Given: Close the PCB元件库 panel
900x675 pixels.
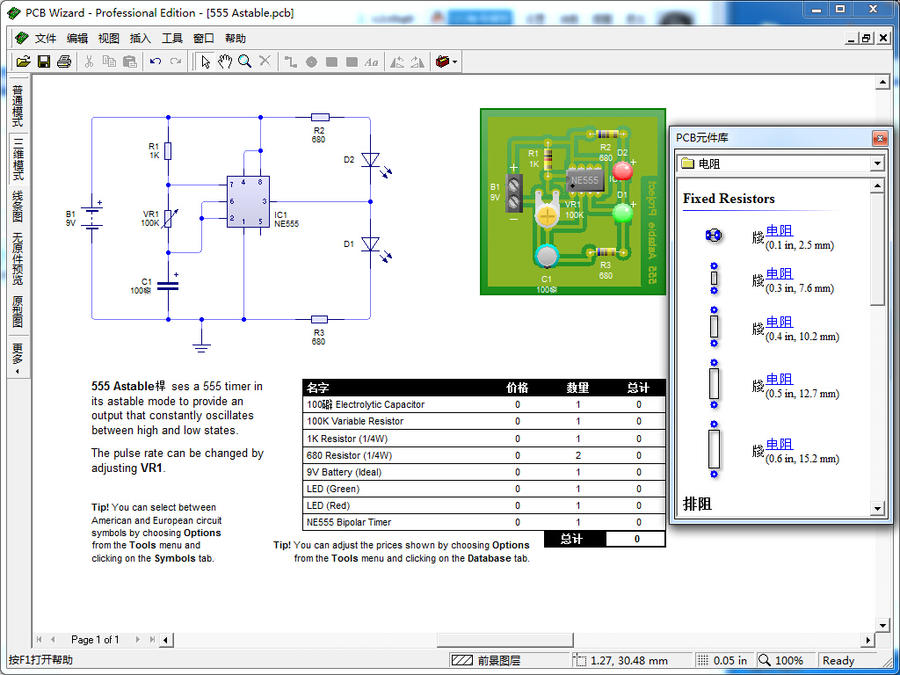Looking at the screenshot, I should (x=879, y=138).
